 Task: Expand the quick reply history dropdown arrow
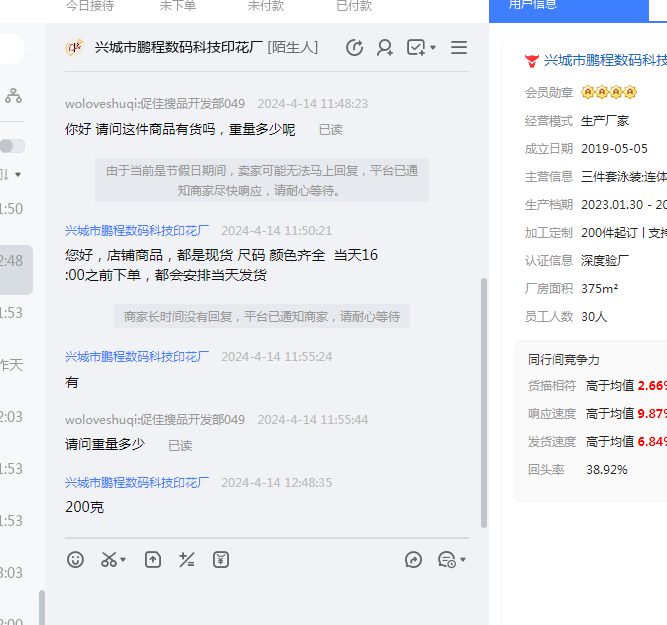(463, 561)
